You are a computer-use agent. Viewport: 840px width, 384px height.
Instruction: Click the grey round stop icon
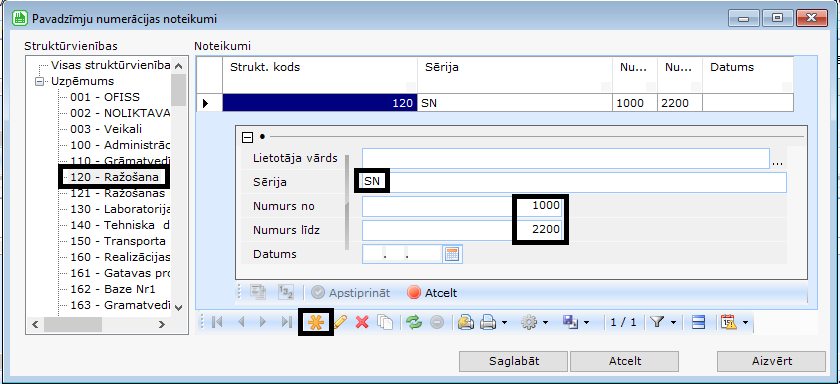[437, 322]
